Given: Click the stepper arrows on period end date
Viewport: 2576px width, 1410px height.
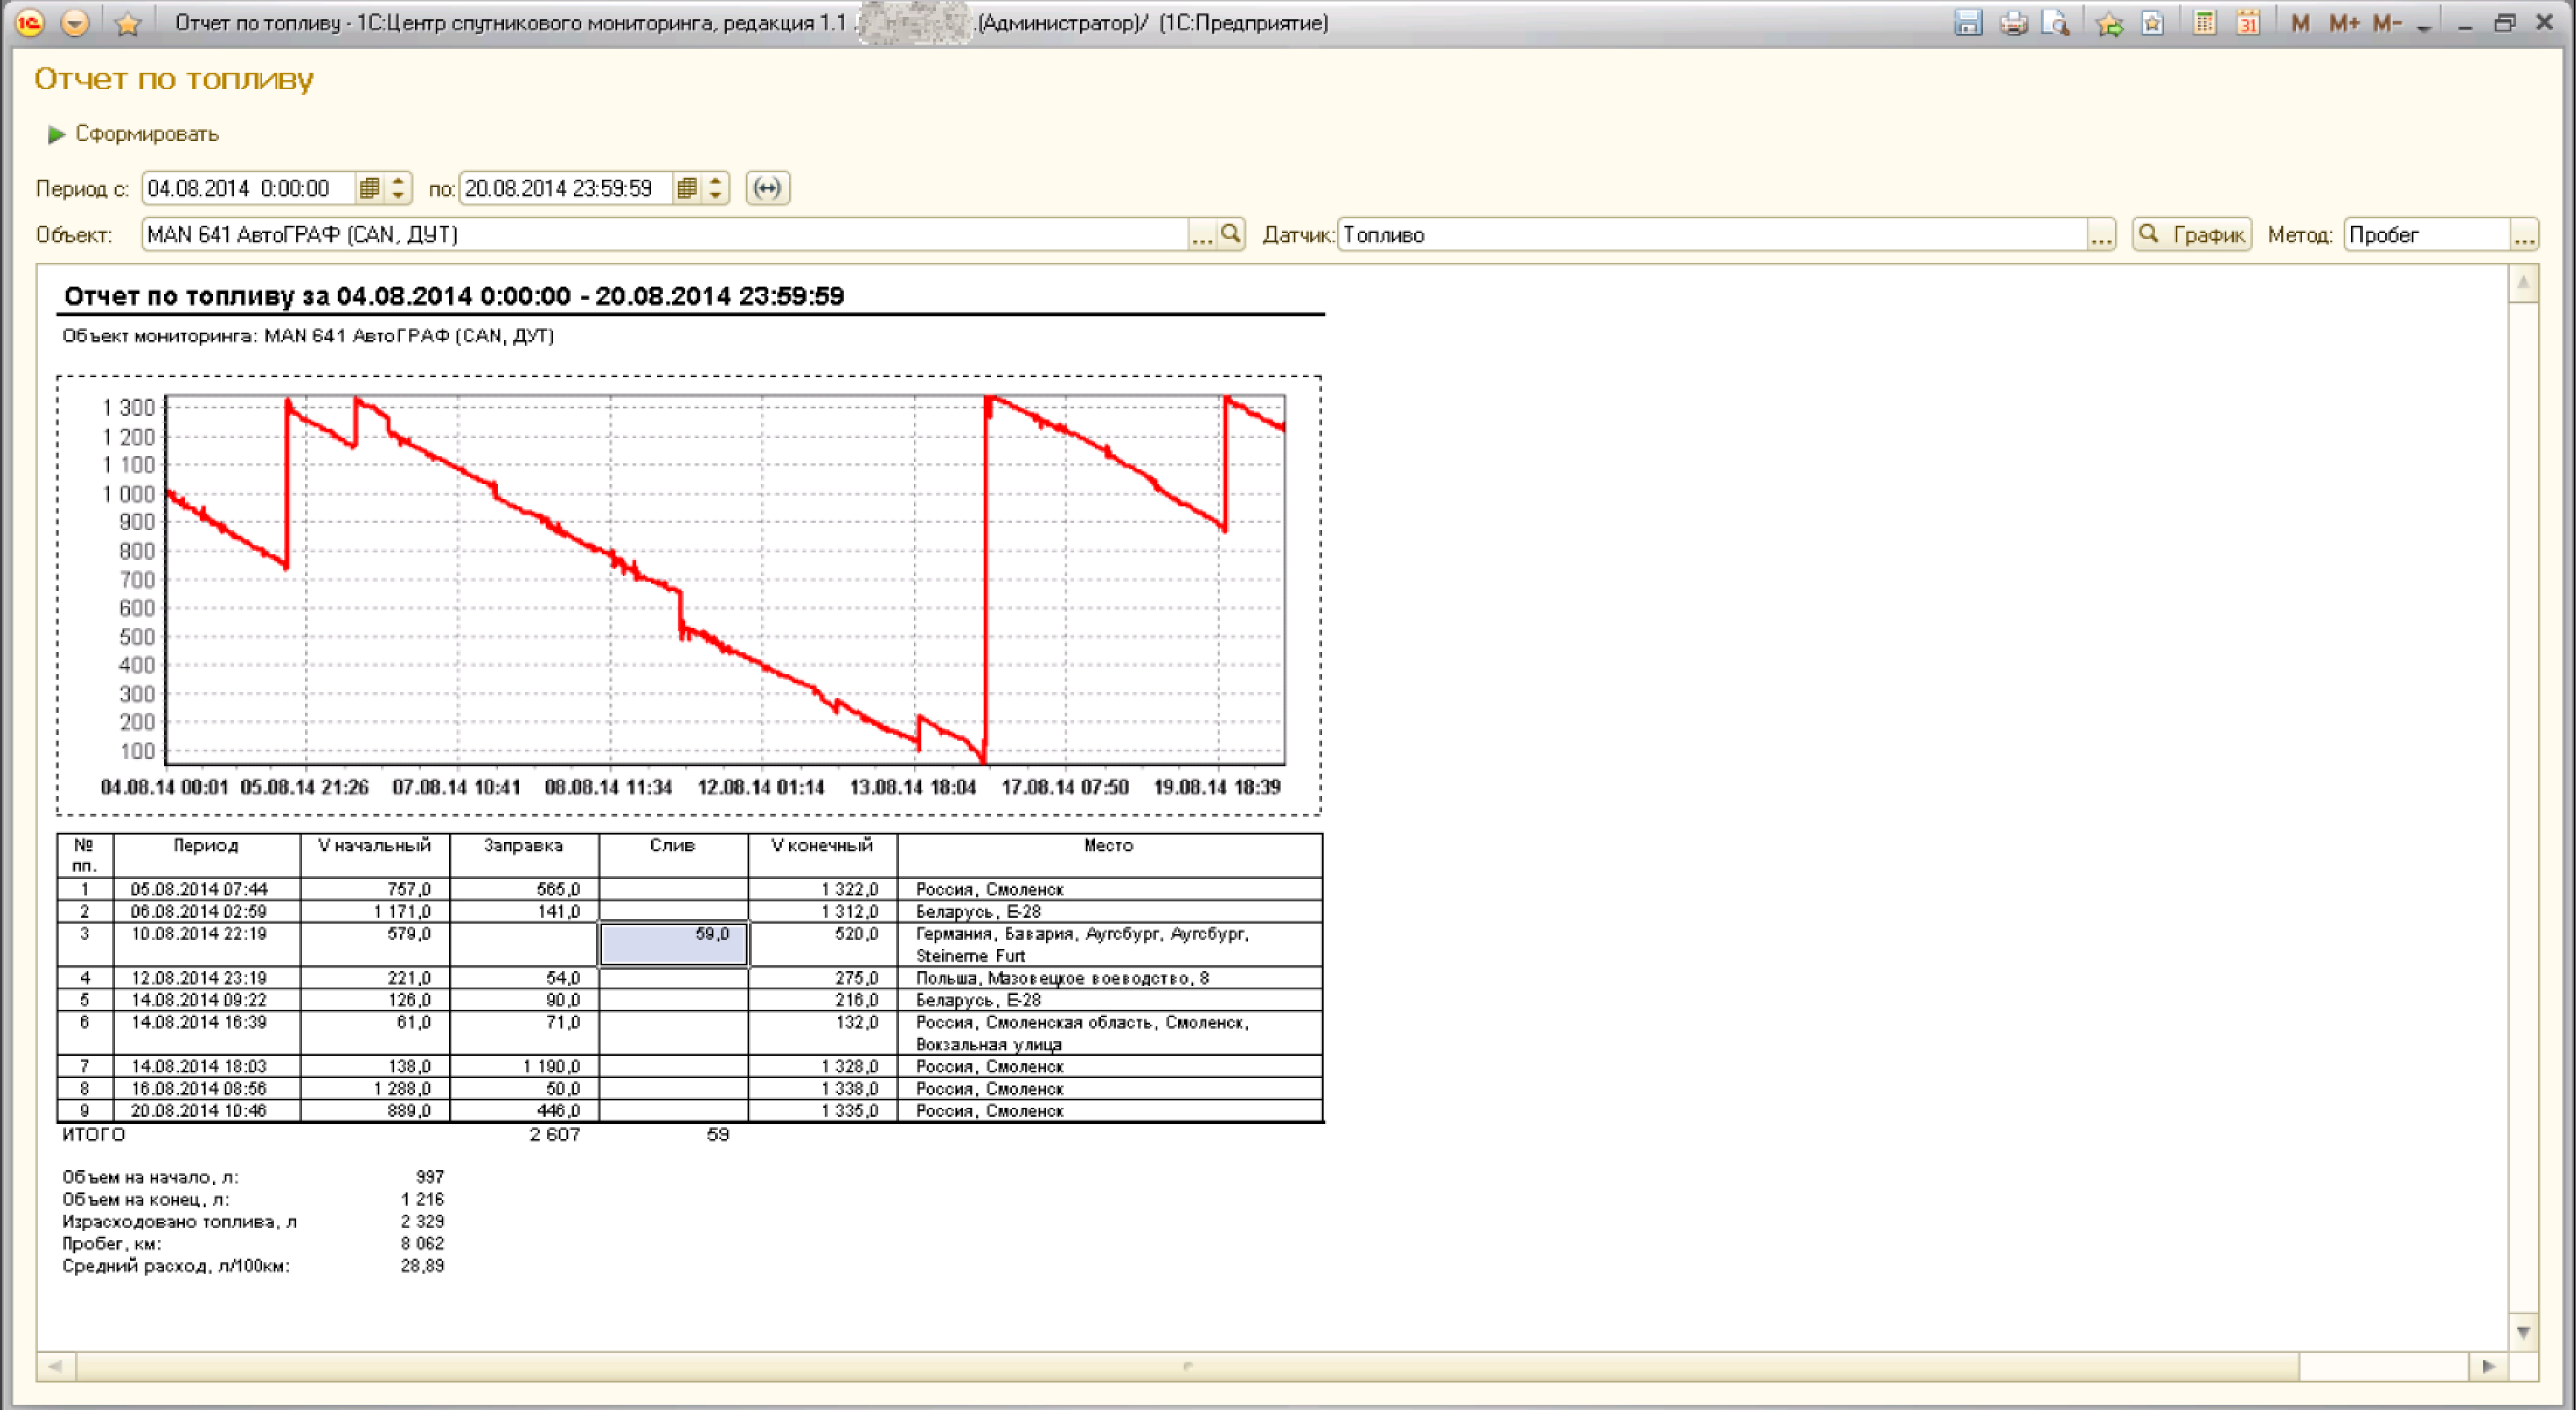Looking at the screenshot, I should click(x=715, y=188).
